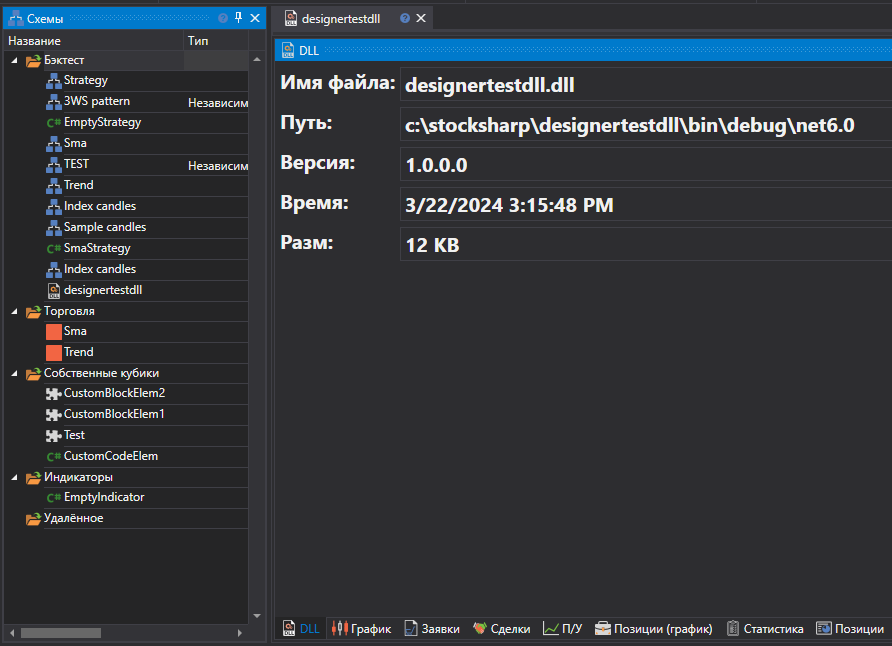892x646 pixels.
Task: Click the Схемы panel header icon
Action: click(16, 19)
